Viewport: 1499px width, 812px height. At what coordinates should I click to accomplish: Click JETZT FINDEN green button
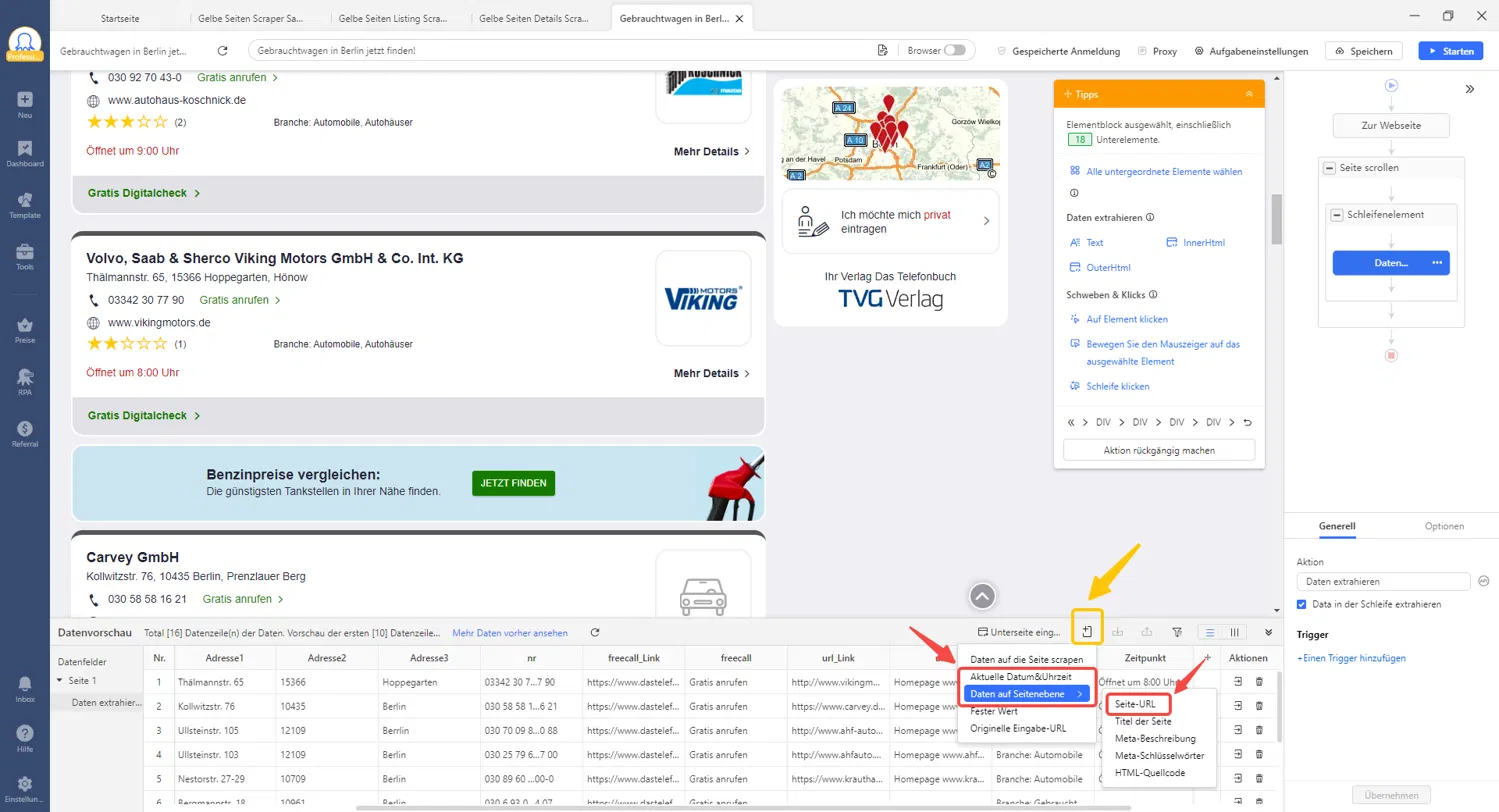513,483
